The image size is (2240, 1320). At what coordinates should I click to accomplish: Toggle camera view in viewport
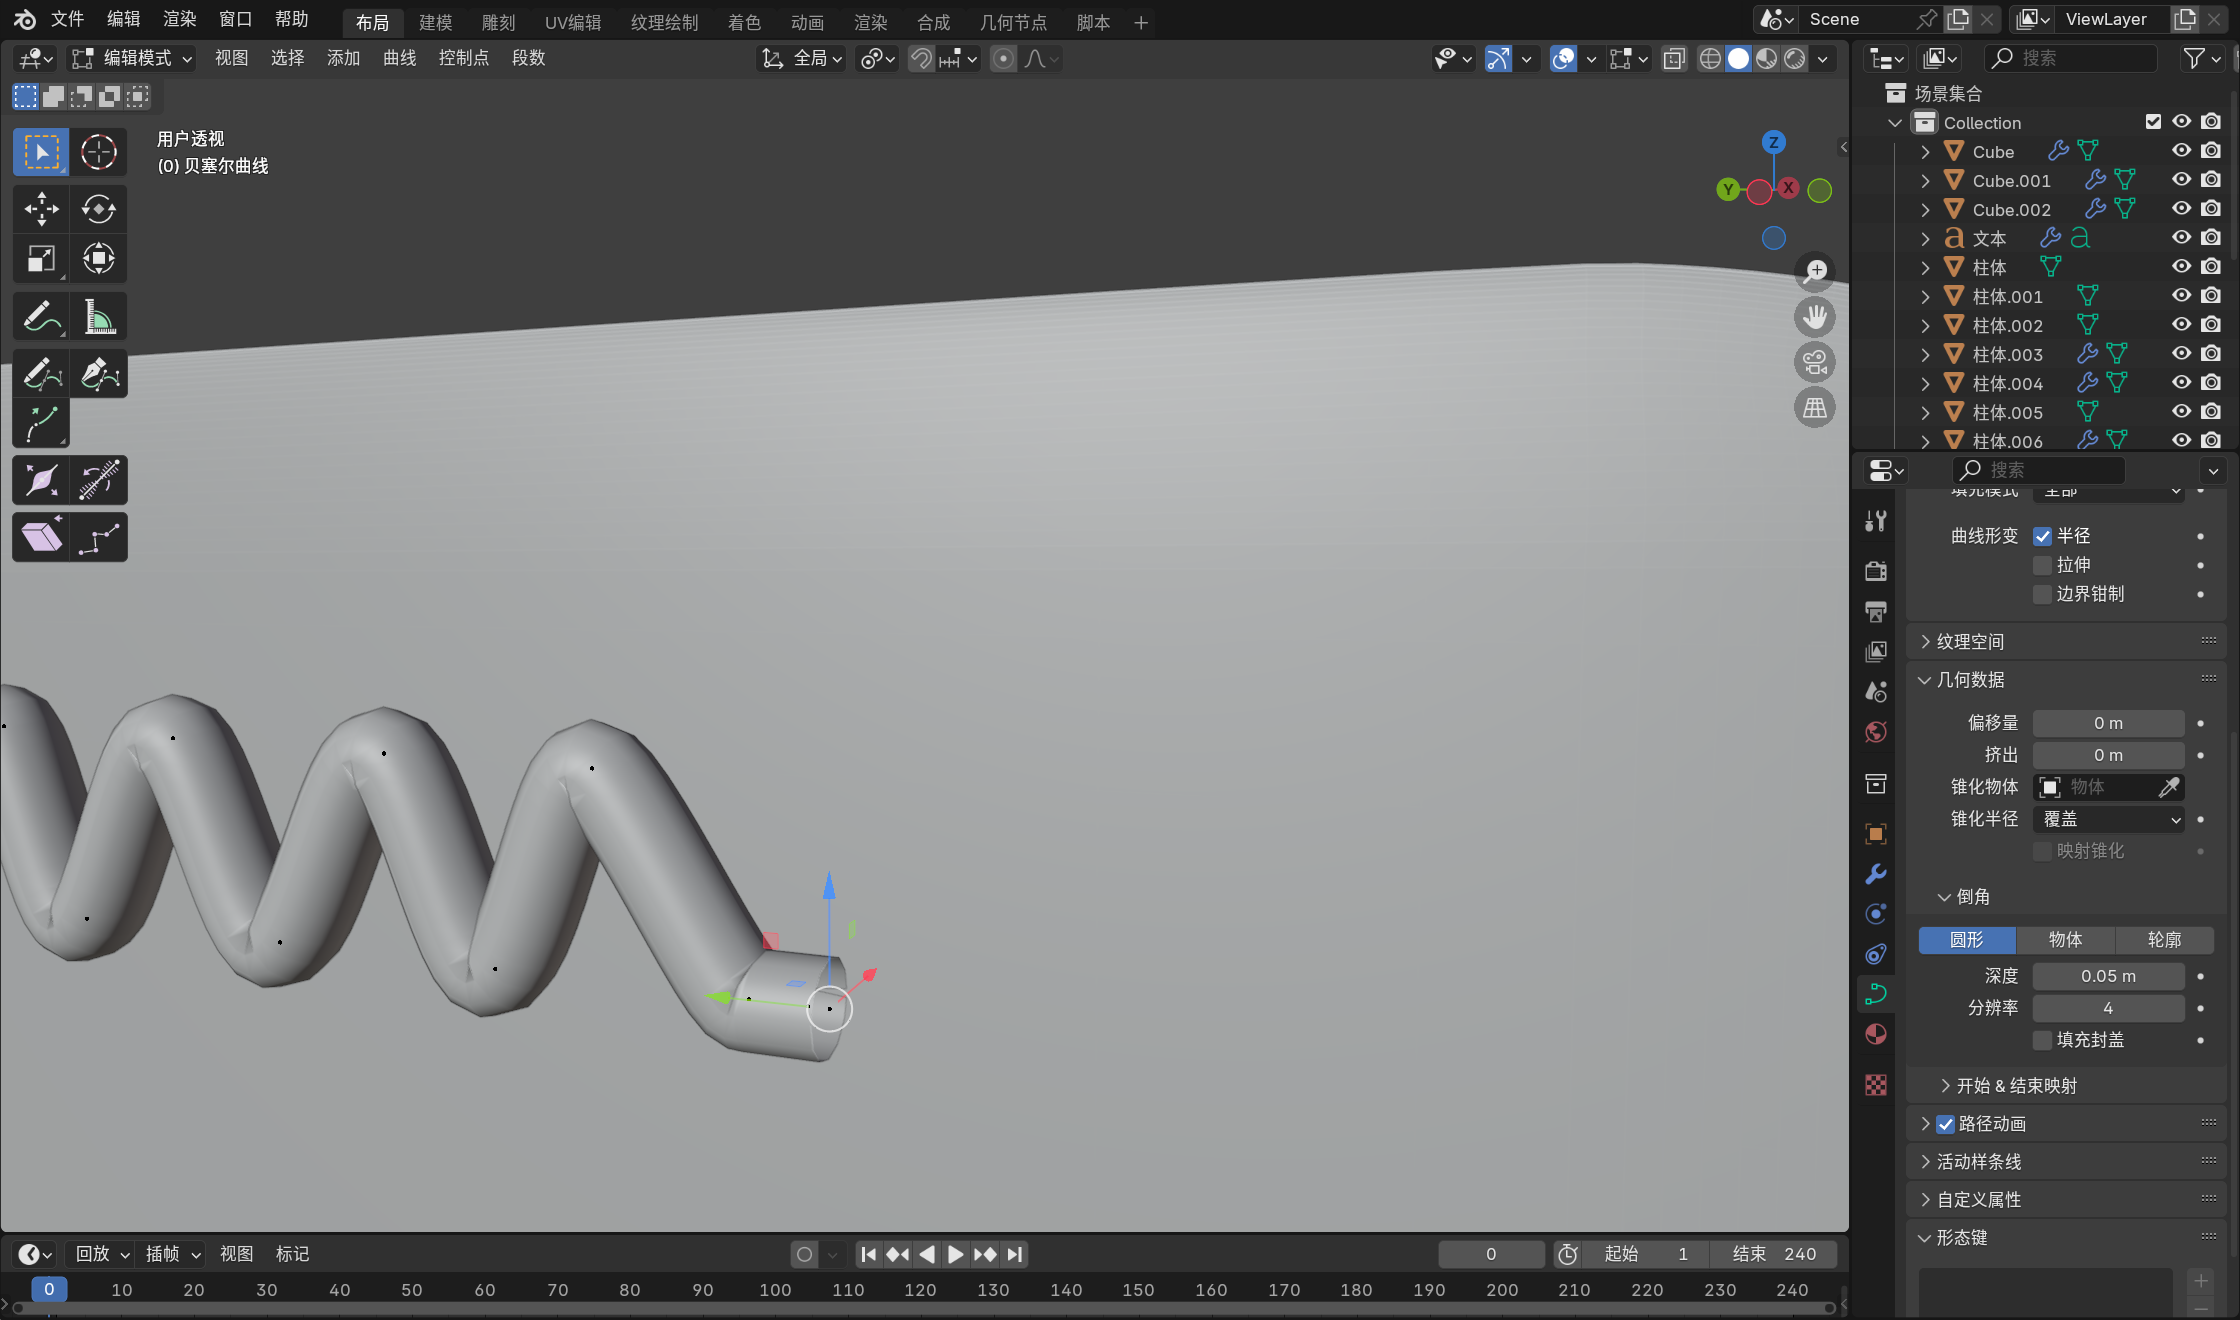pos(1814,362)
